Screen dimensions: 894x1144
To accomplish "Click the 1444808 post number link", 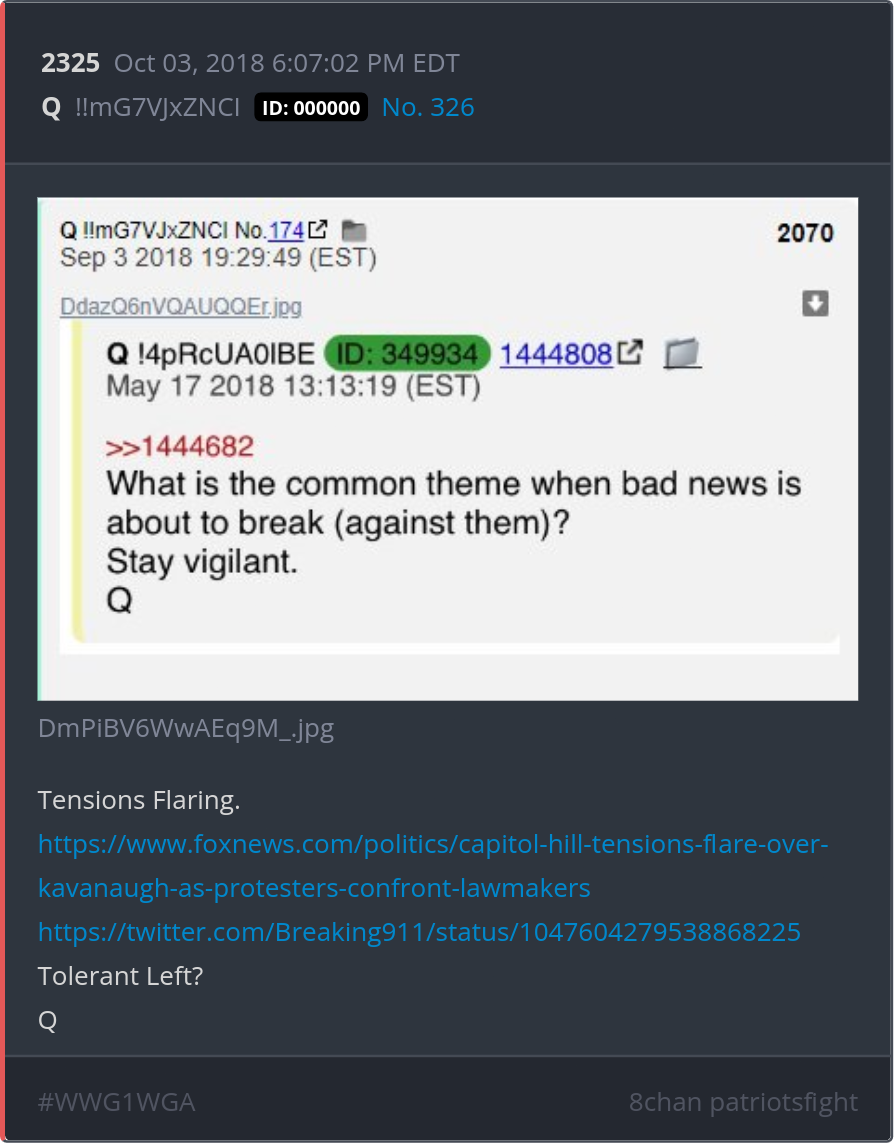I will (556, 354).
